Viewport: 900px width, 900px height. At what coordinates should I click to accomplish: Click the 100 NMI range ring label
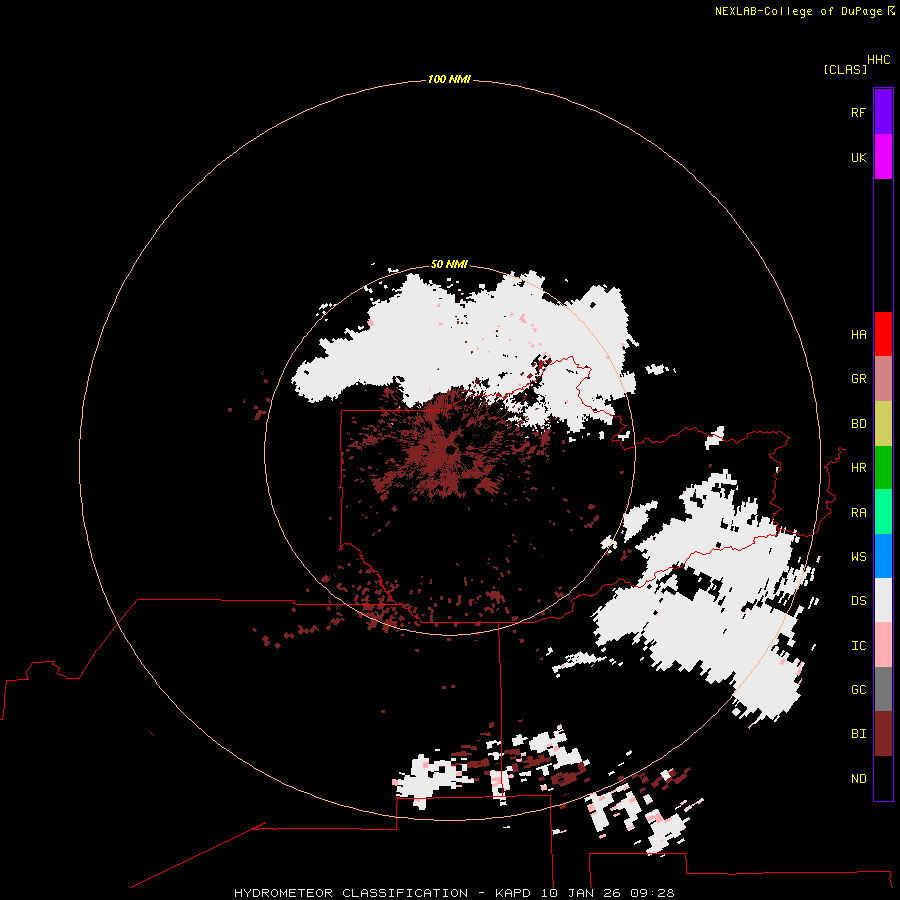449,79
